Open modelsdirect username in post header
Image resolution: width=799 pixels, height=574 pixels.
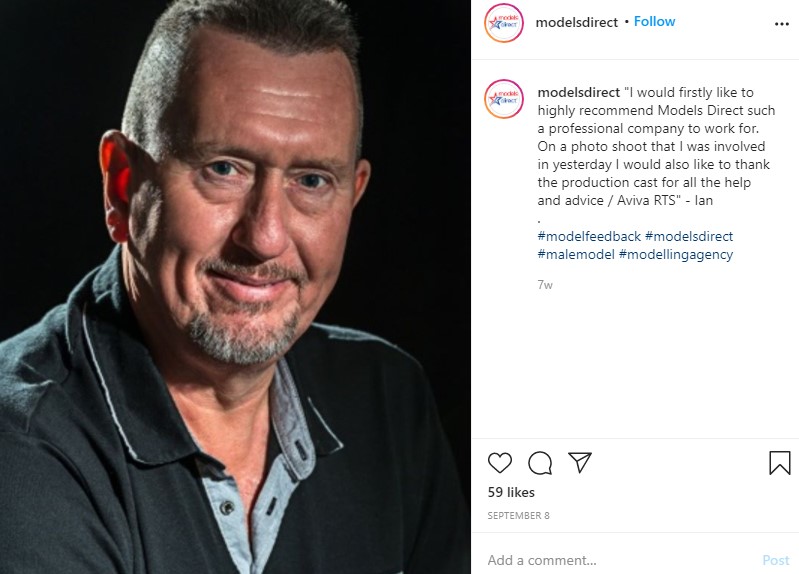[x=576, y=22]
